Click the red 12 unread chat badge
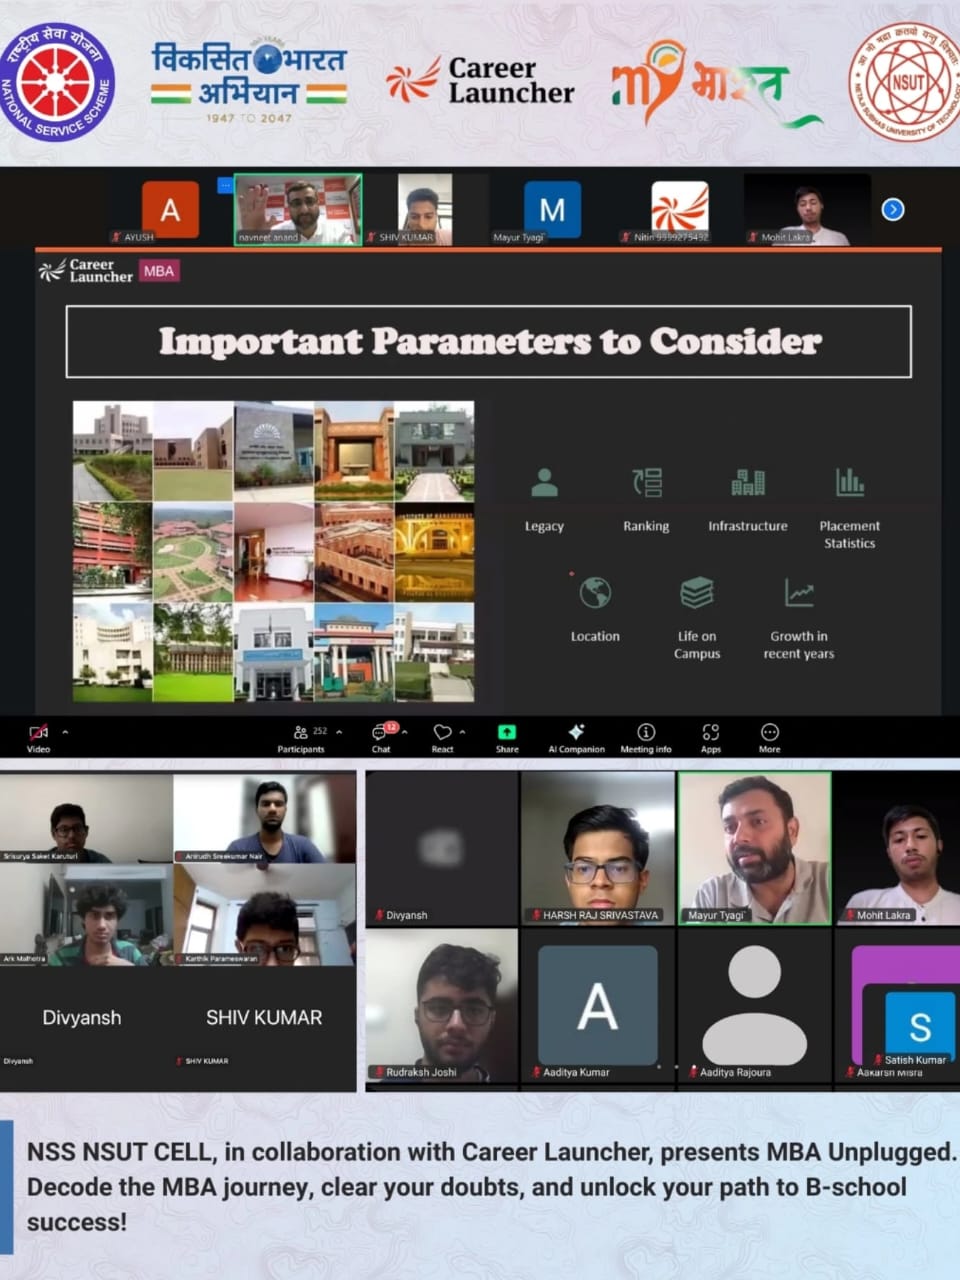 pyautogui.click(x=392, y=727)
